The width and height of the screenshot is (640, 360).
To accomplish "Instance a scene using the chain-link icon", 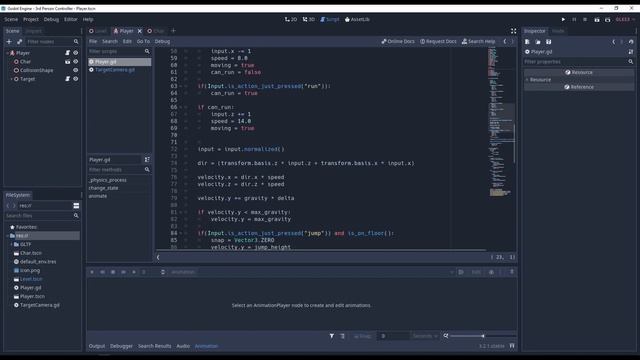I will coord(19,42).
